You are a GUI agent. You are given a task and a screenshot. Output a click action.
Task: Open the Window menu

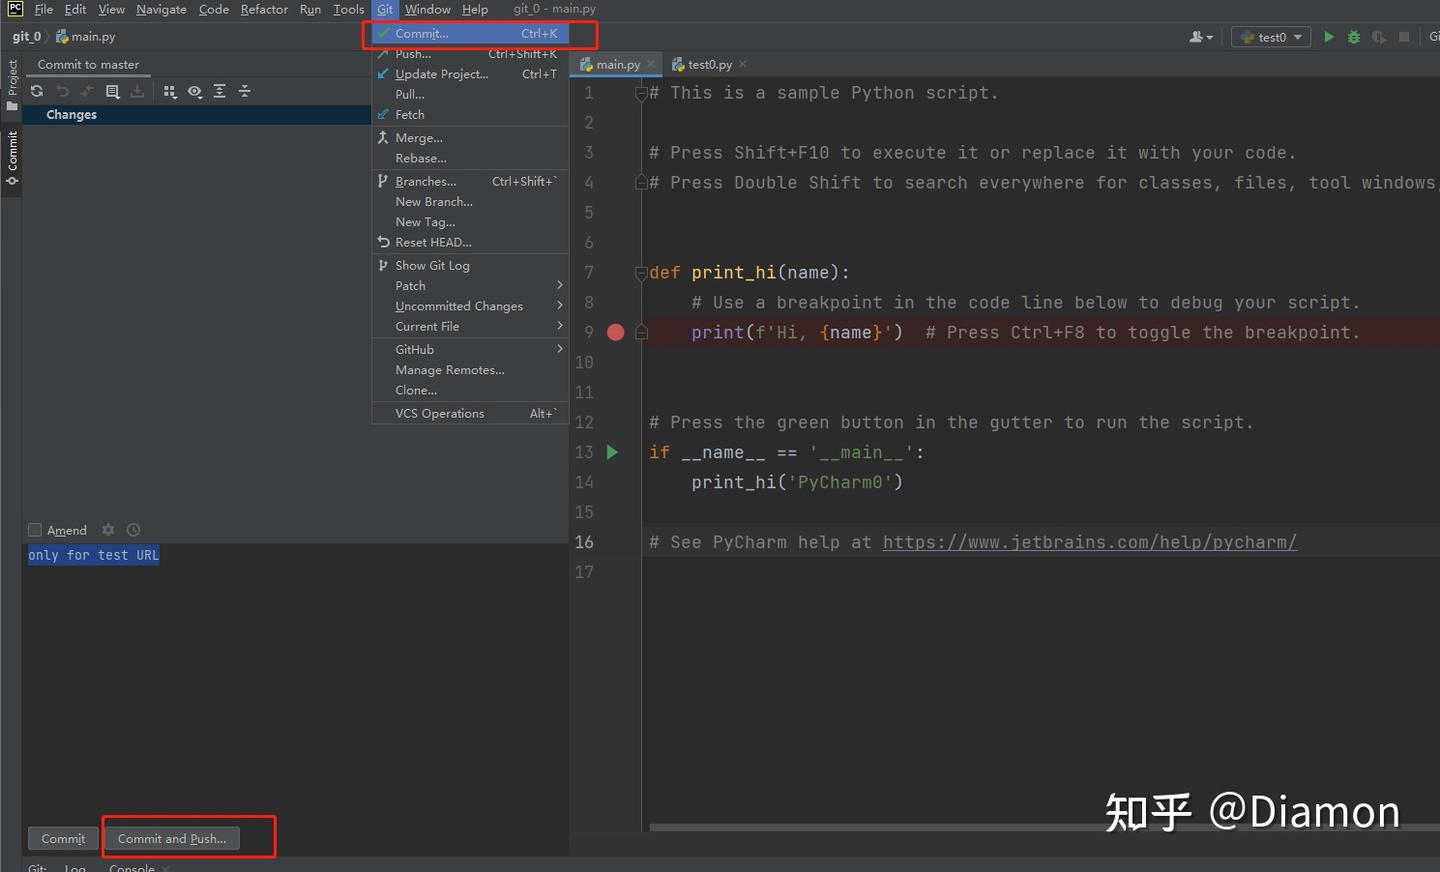427,9
